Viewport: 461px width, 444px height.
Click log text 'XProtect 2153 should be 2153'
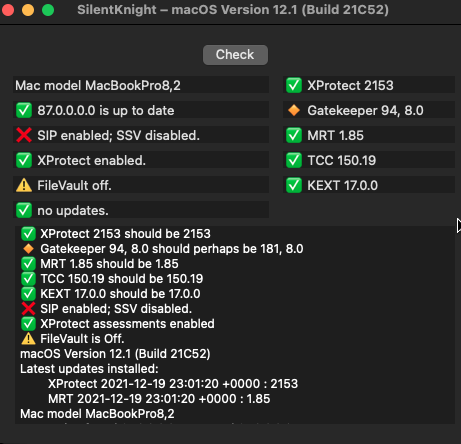[125, 234]
